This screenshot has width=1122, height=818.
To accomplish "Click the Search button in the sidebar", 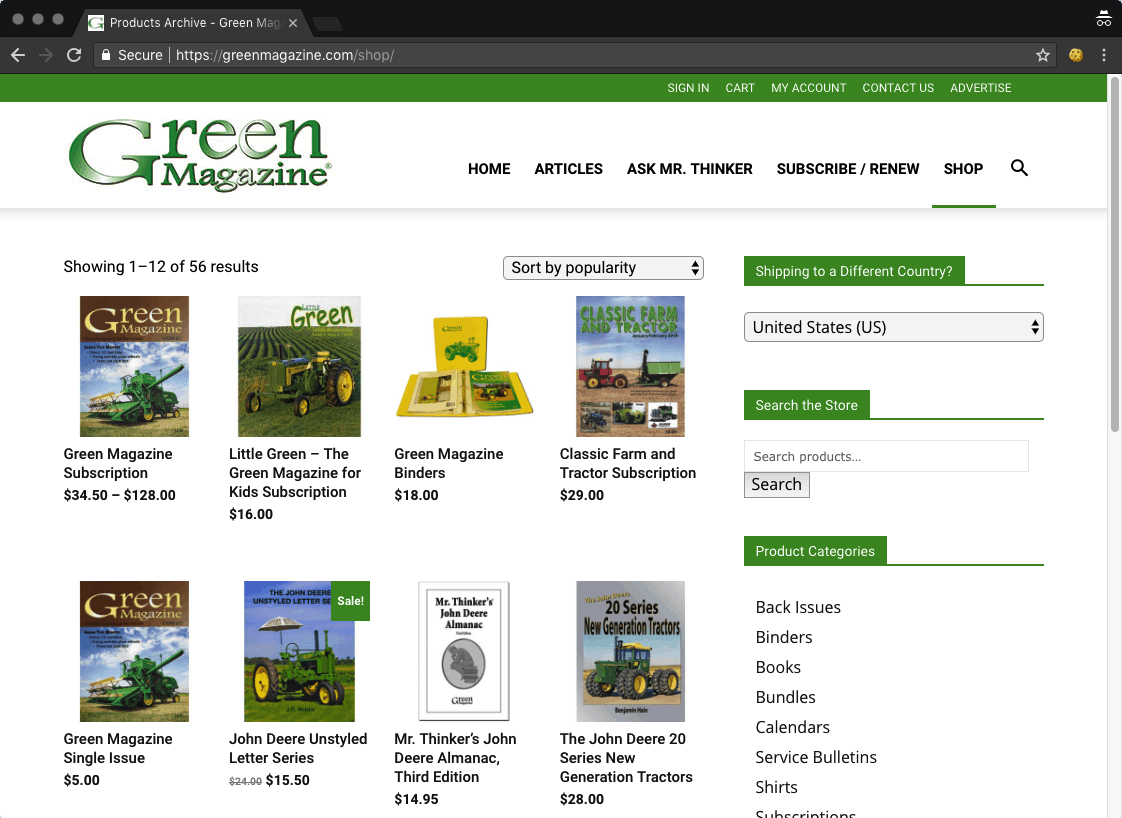I will coord(776,485).
